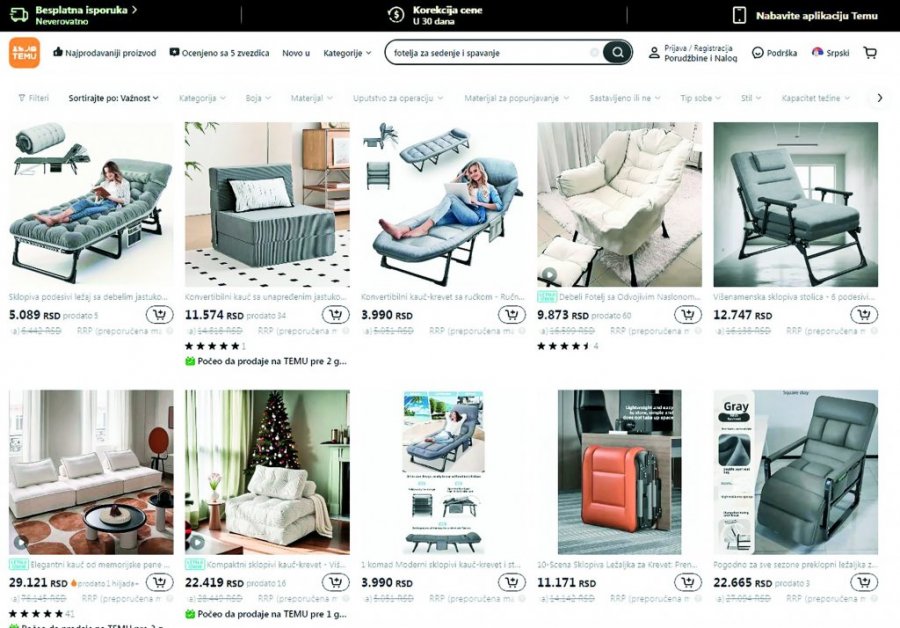Image resolution: width=900 pixels, height=628 pixels.
Task: Open the shopping cart icon in header
Action: tap(870, 53)
